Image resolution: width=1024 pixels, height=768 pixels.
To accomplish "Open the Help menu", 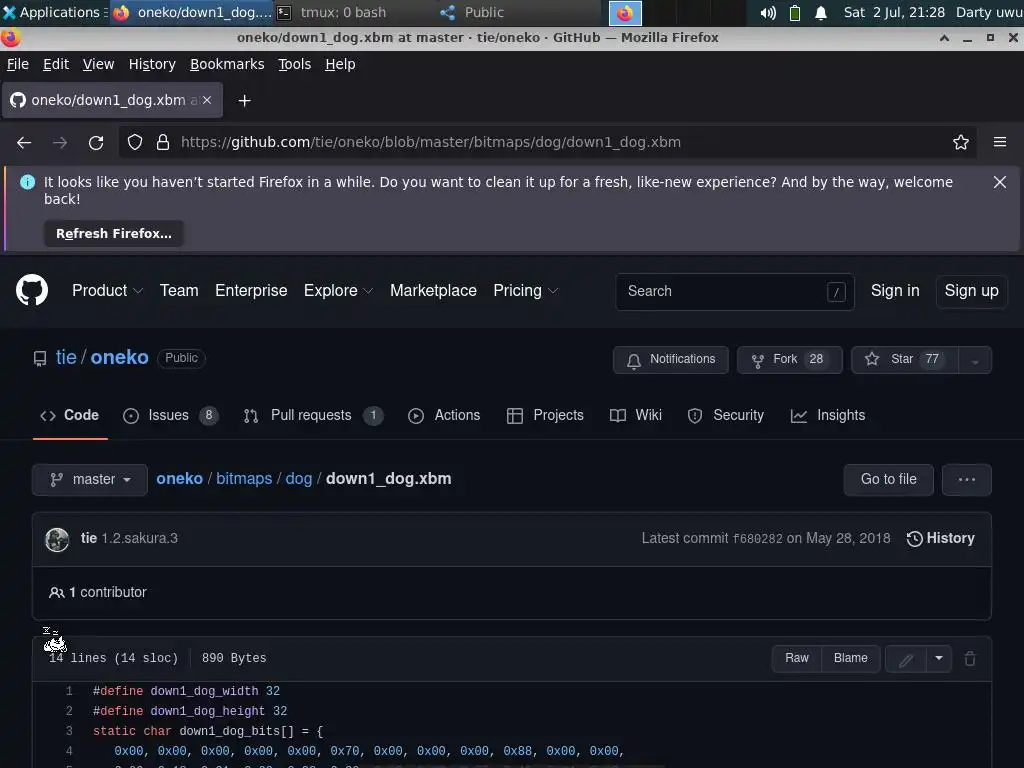I will tap(340, 64).
